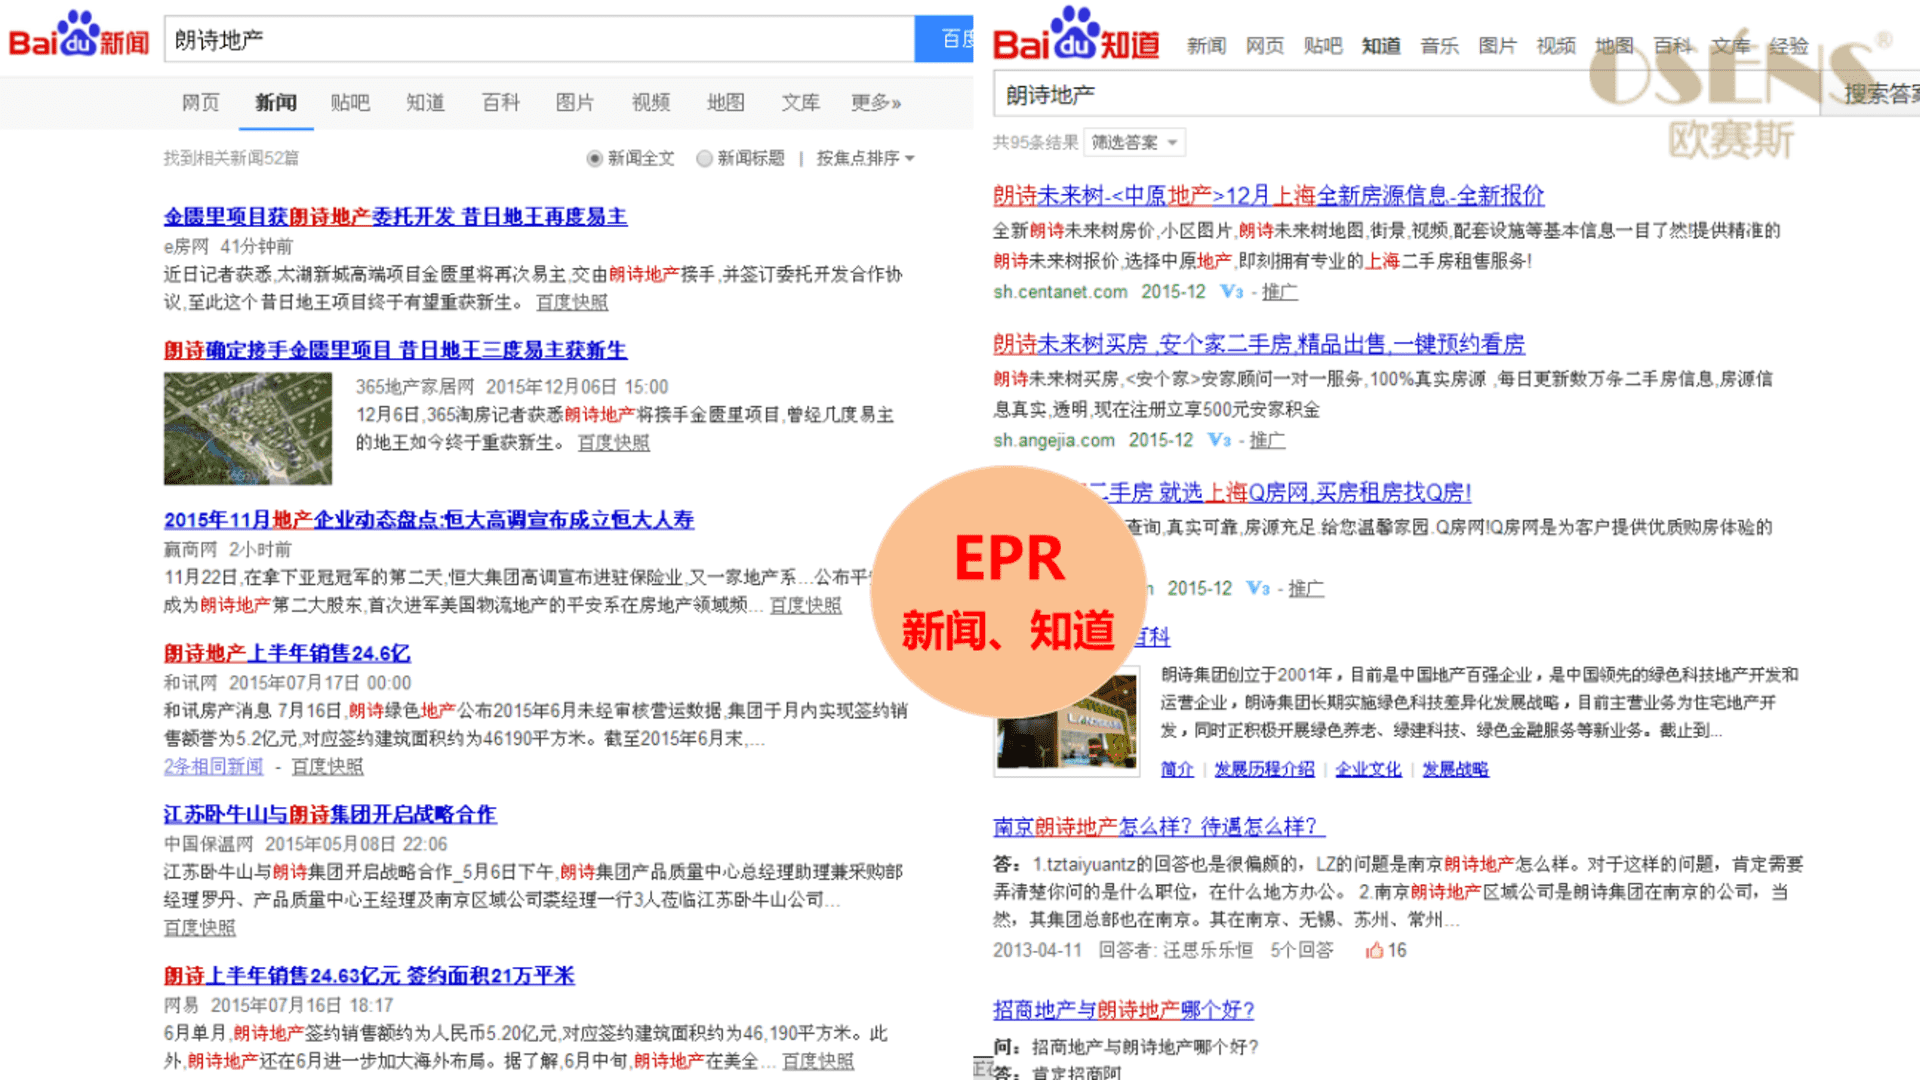Open headline 江苏卧牛山与朗诗集团开启战略合作
This screenshot has width=1920, height=1080.
click(x=330, y=814)
